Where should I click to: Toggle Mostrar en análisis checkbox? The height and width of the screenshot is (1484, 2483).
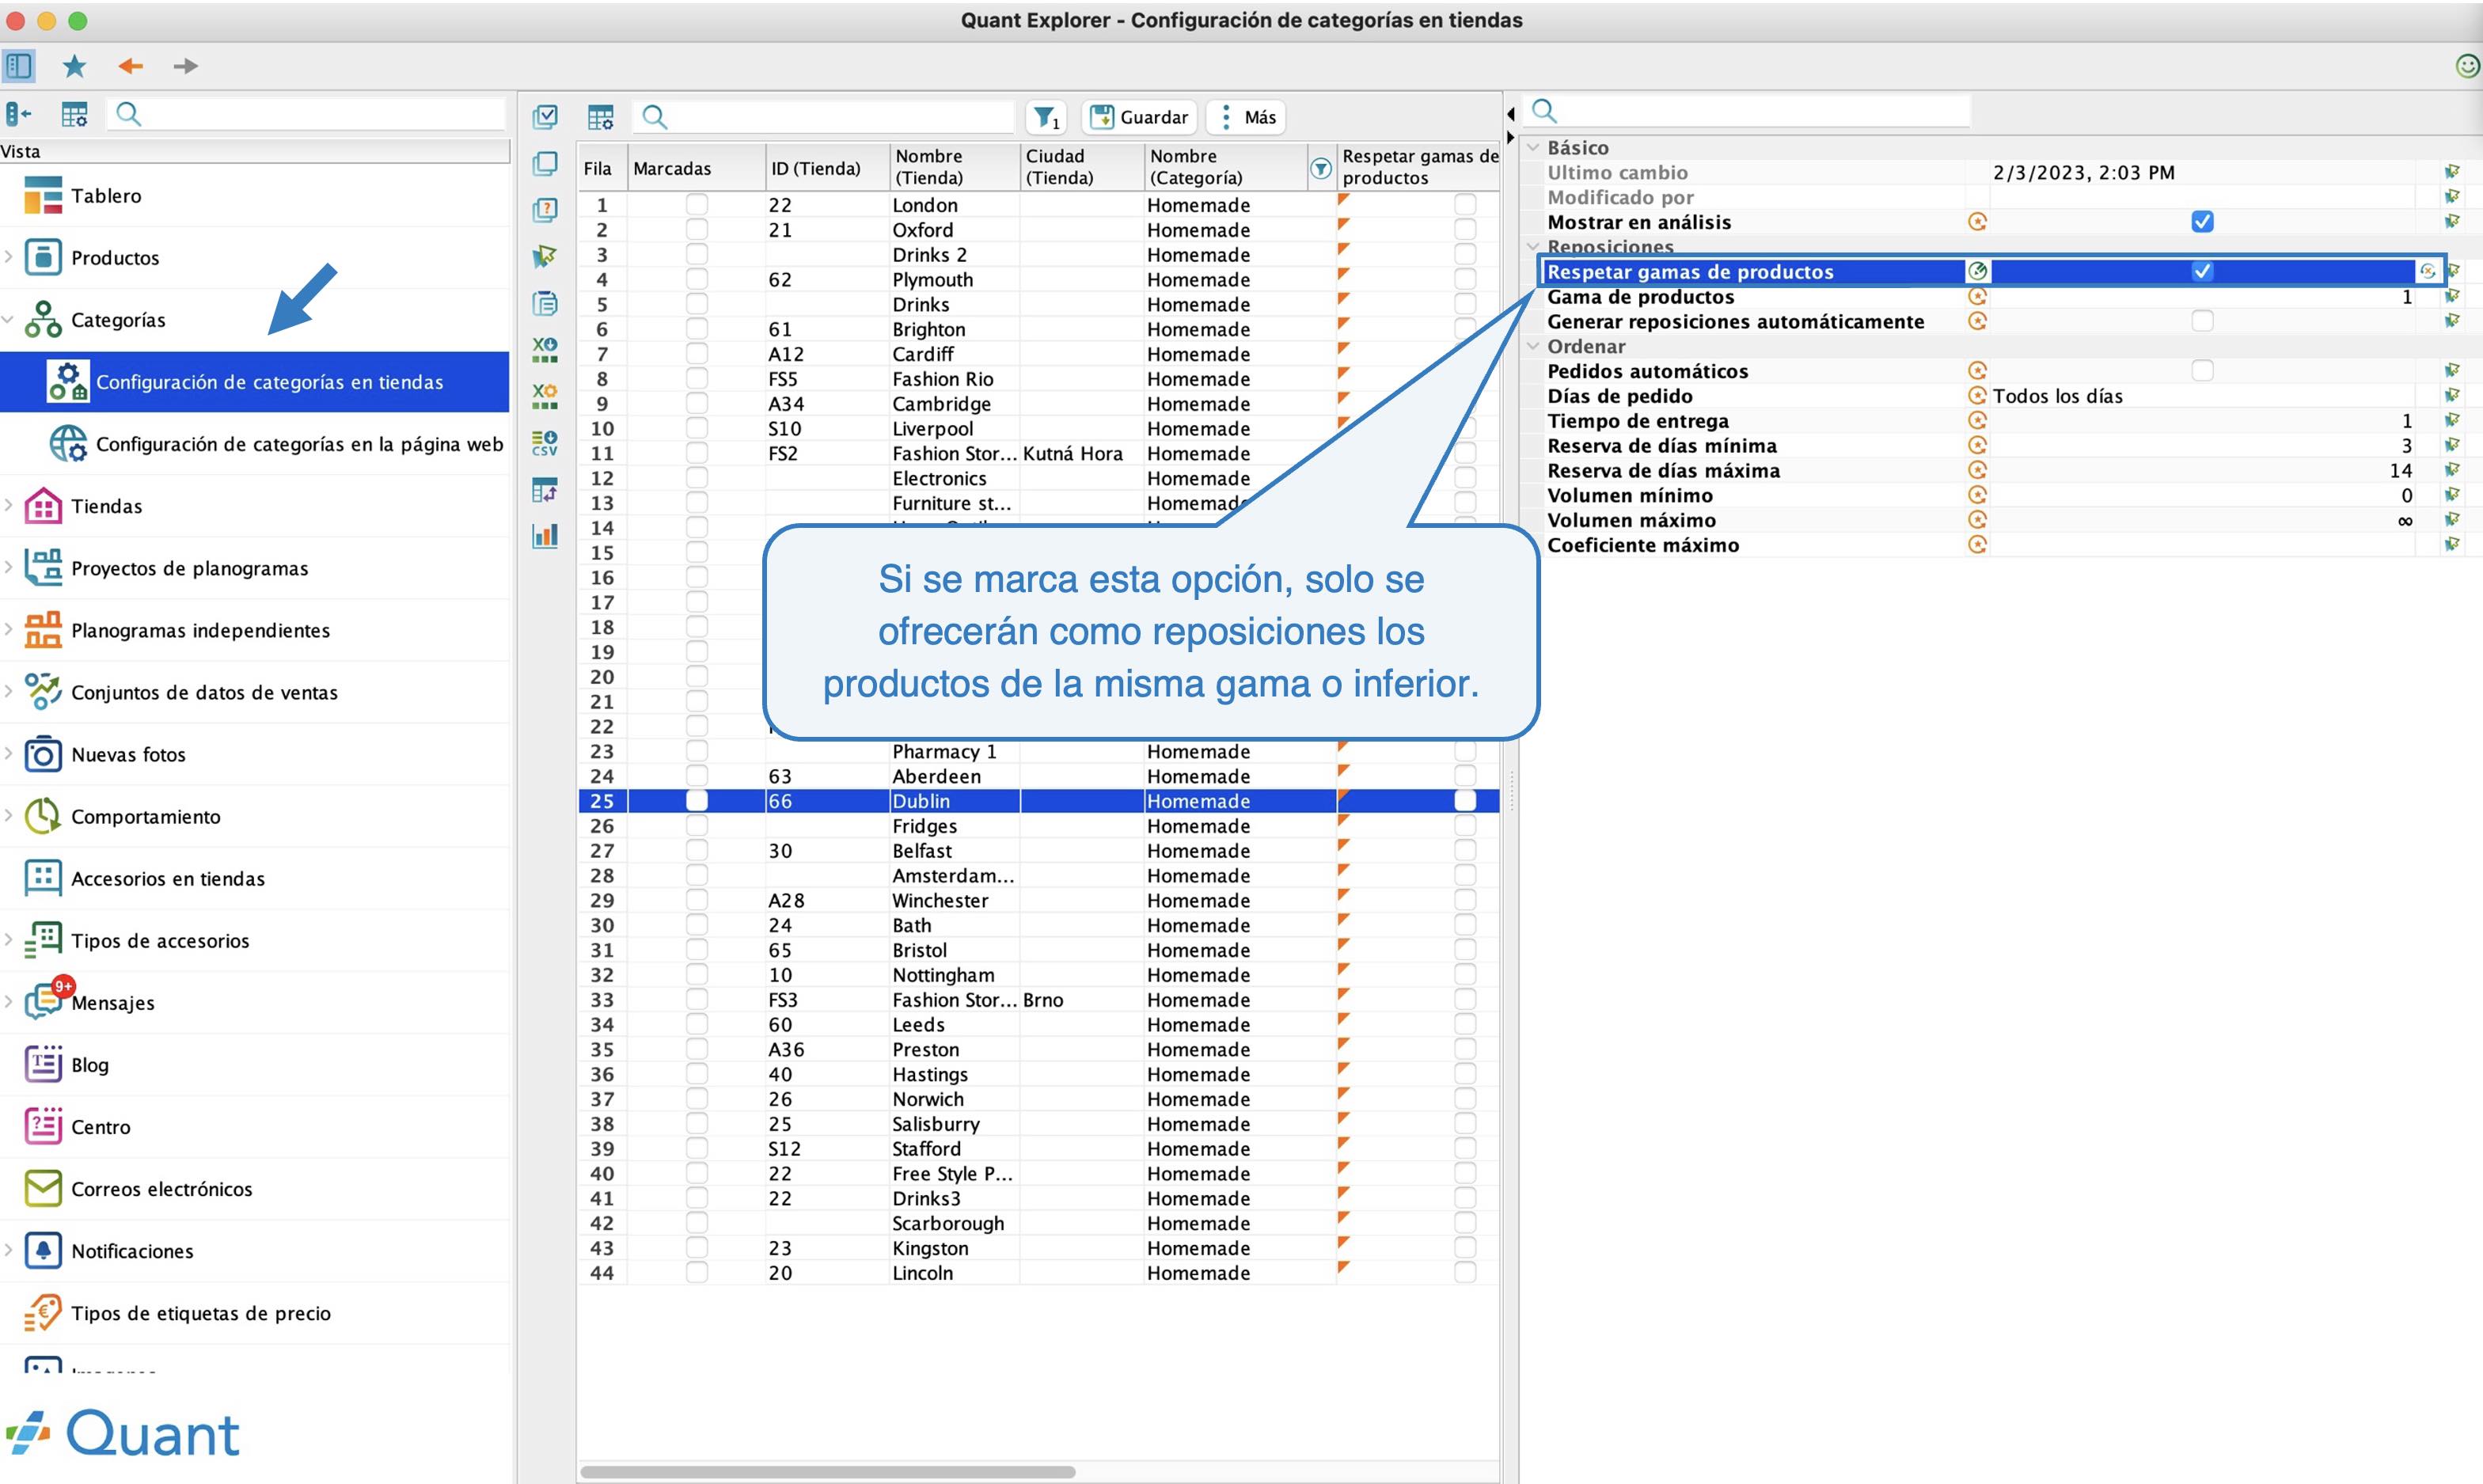point(2202,222)
